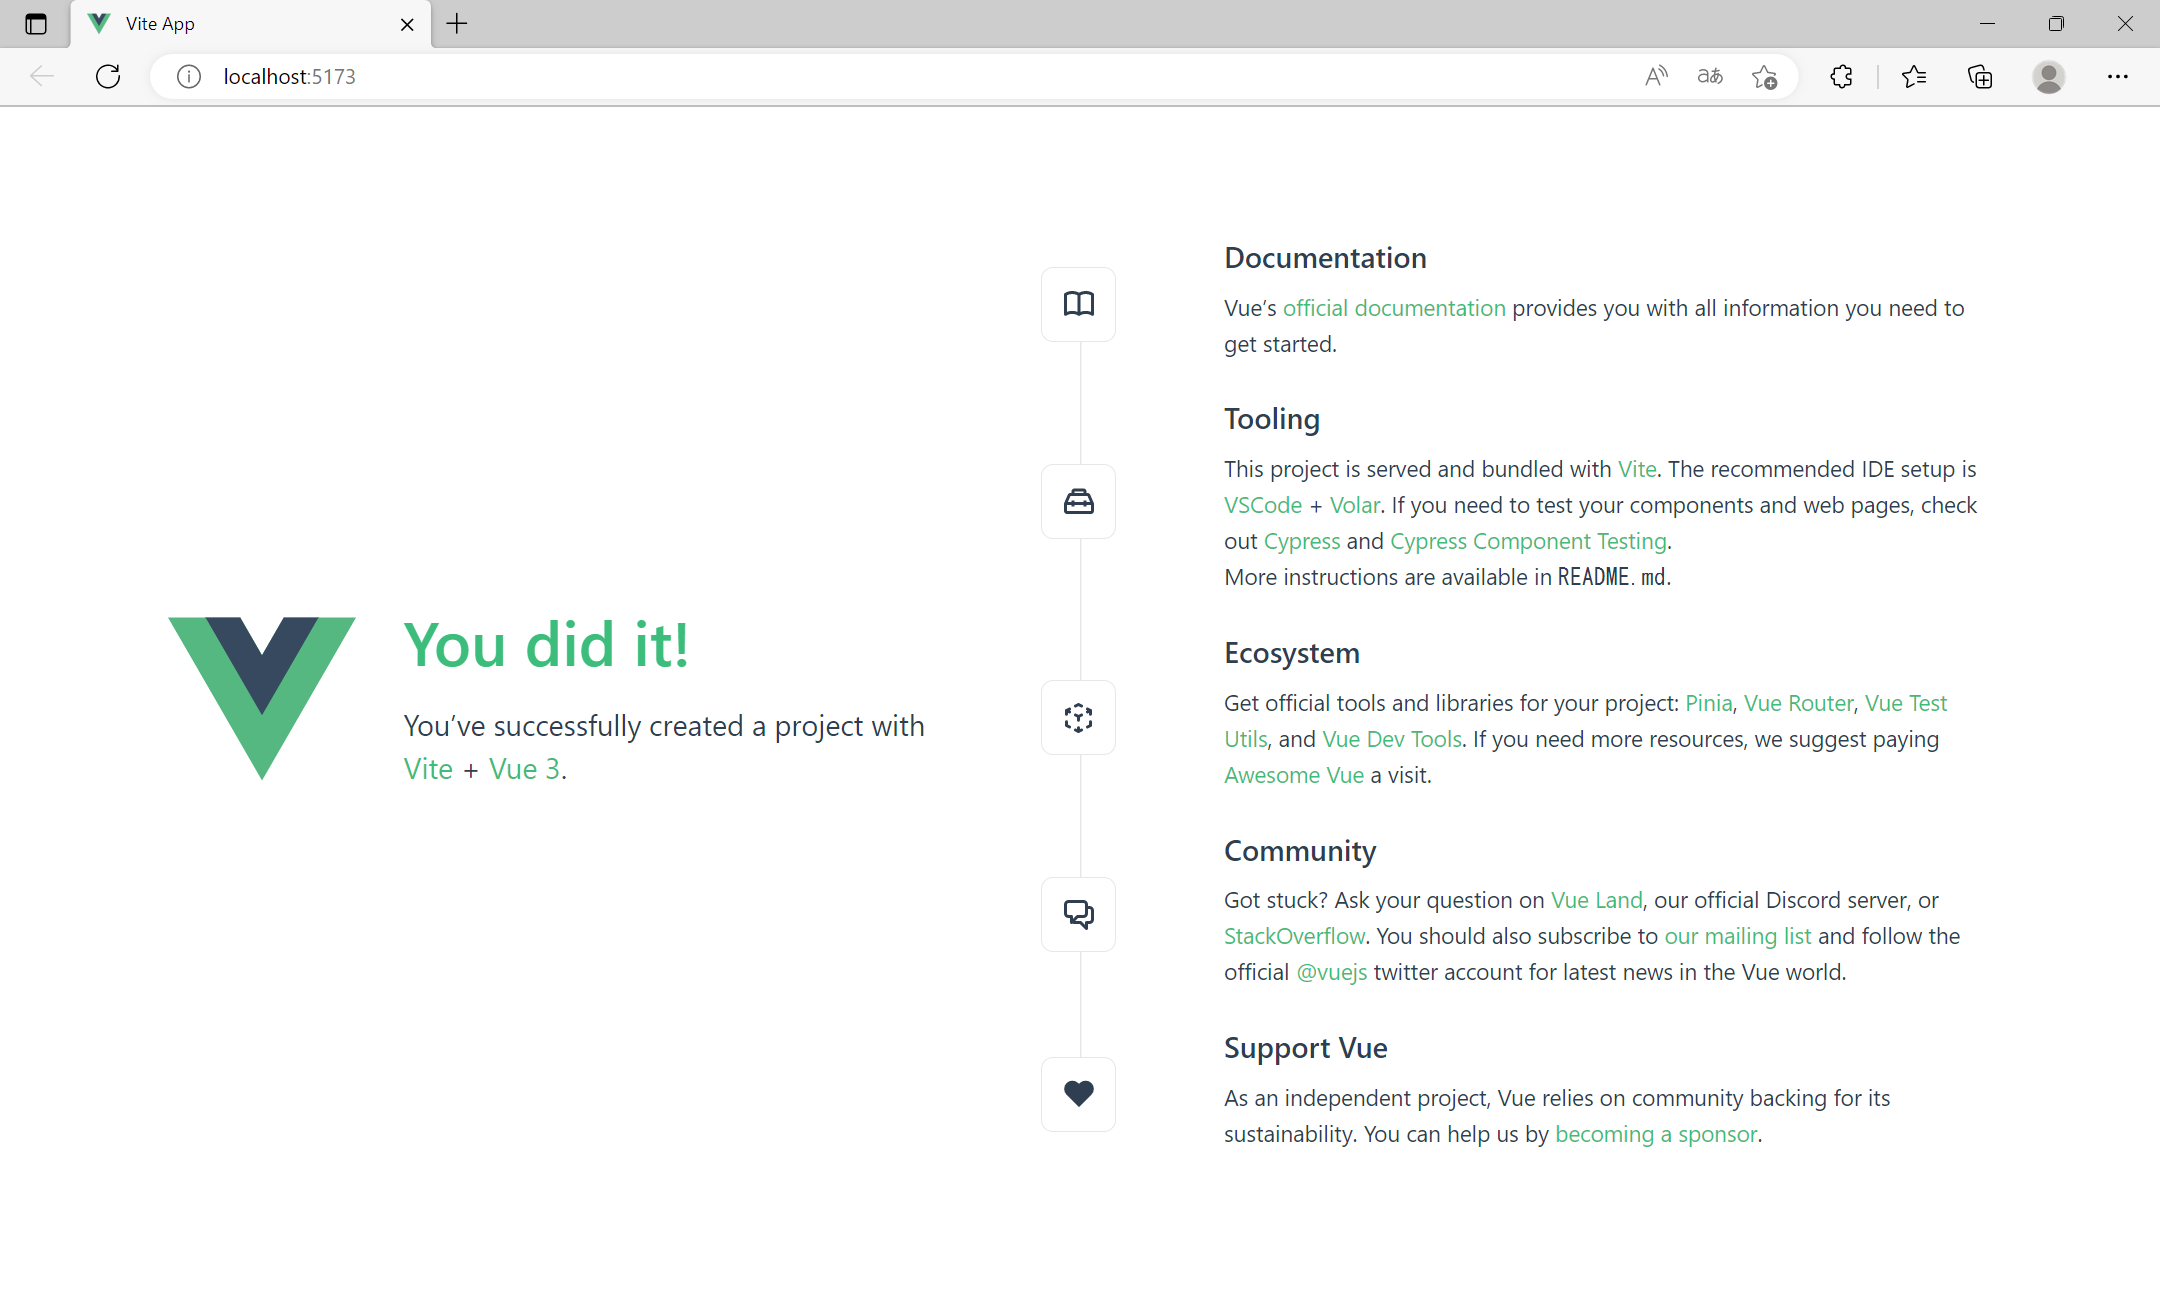Go back using the back arrow
The height and width of the screenshot is (1290, 2160).
pyautogui.click(x=42, y=76)
